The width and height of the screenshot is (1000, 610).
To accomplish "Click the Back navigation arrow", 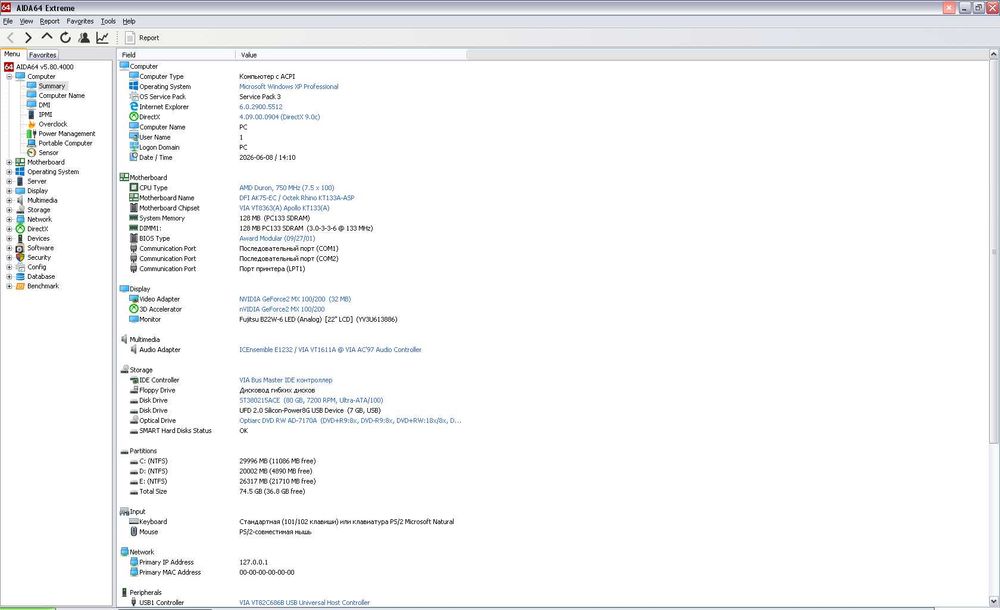I will tap(10, 38).
